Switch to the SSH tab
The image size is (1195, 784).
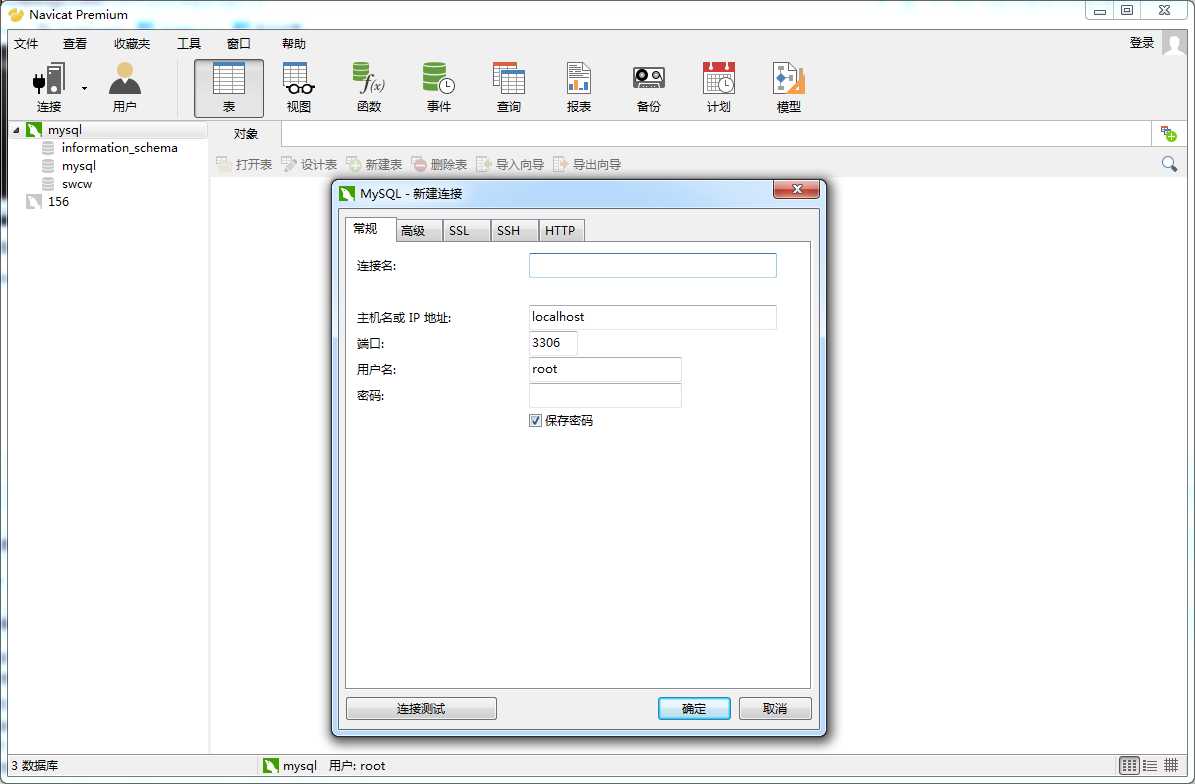[514, 231]
